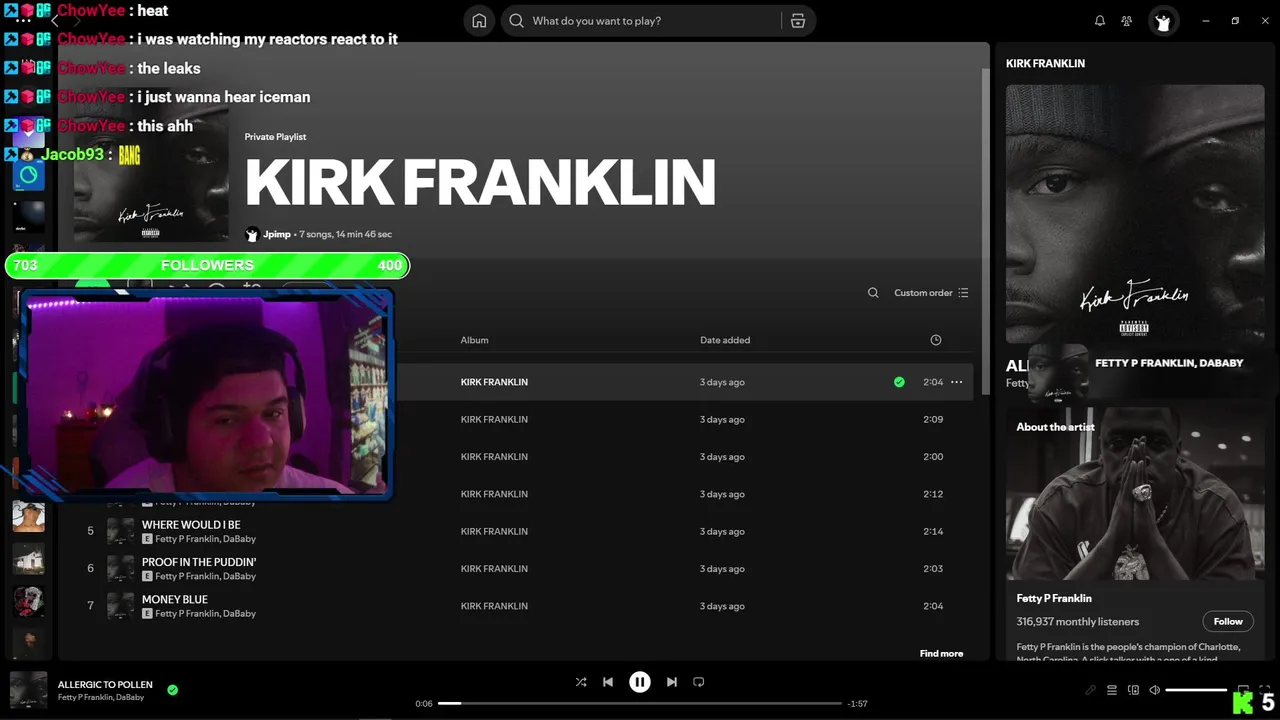
Task: Open Fetty P Franklin, DaBaby artist link in player bar
Action: coord(101,697)
